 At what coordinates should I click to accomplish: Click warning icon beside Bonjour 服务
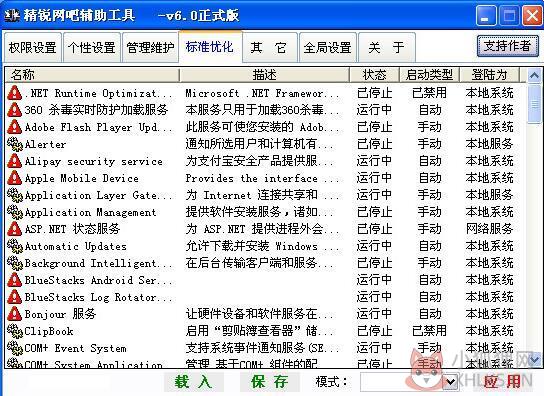pos(15,314)
